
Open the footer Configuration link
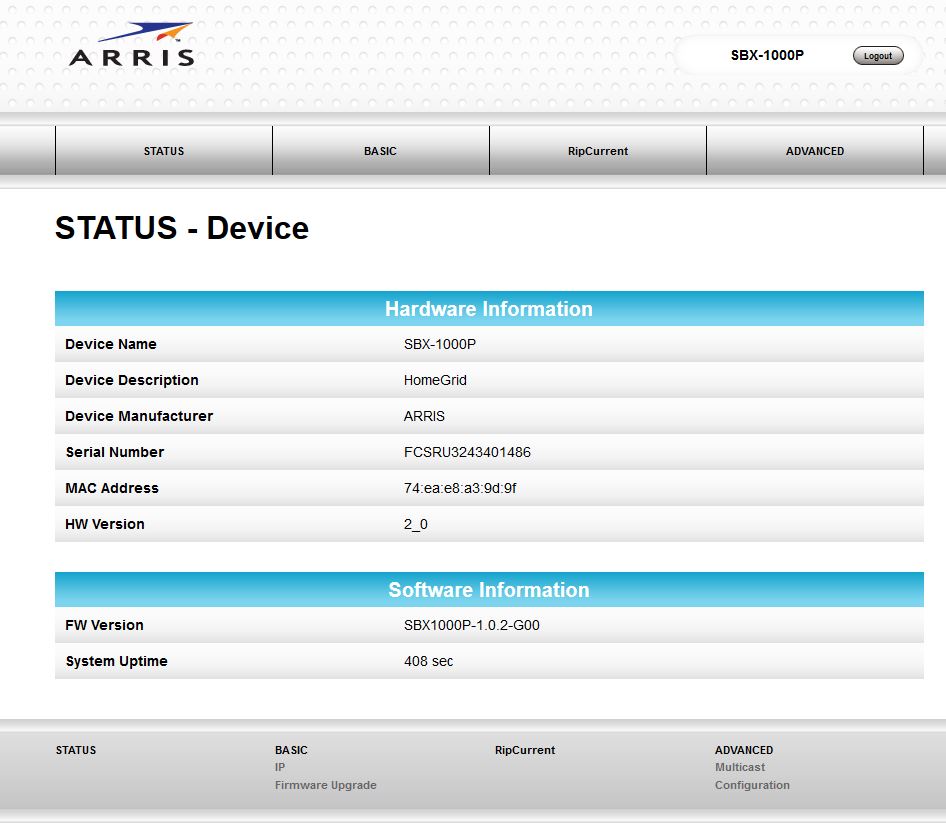[752, 785]
